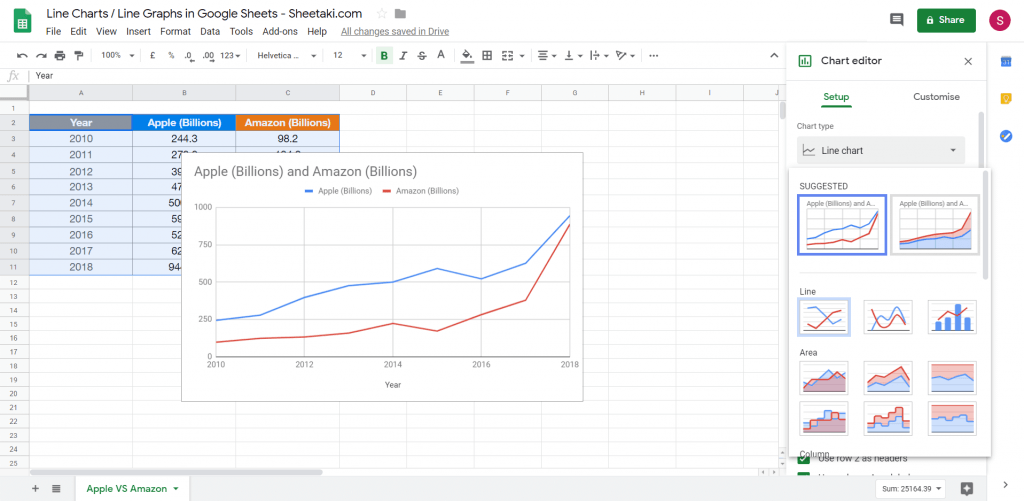Open the View menu
The image size is (1024, 501).
click(x=106, y=31)
